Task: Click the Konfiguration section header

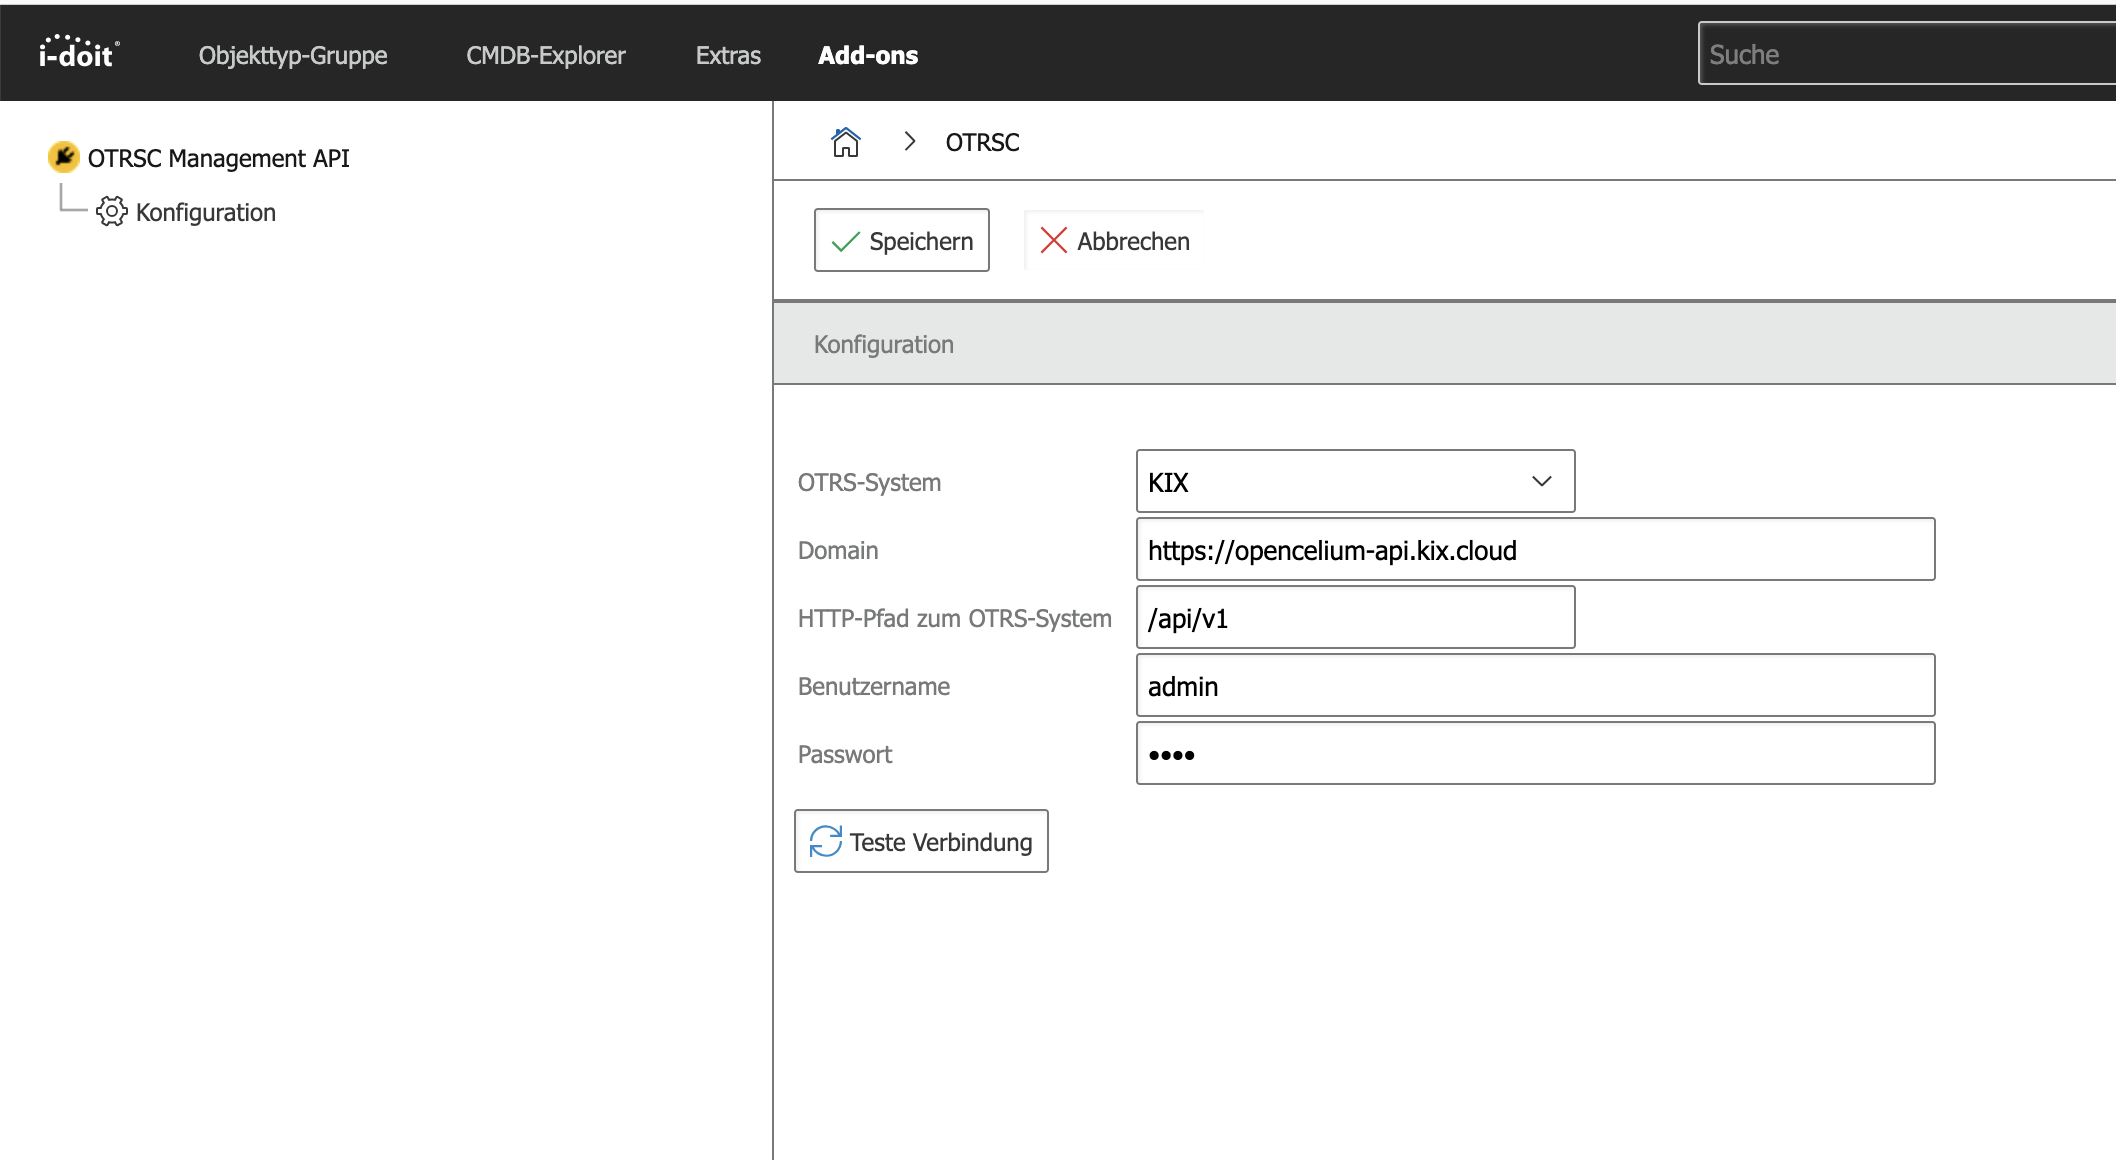Action: coord(1444,344)
